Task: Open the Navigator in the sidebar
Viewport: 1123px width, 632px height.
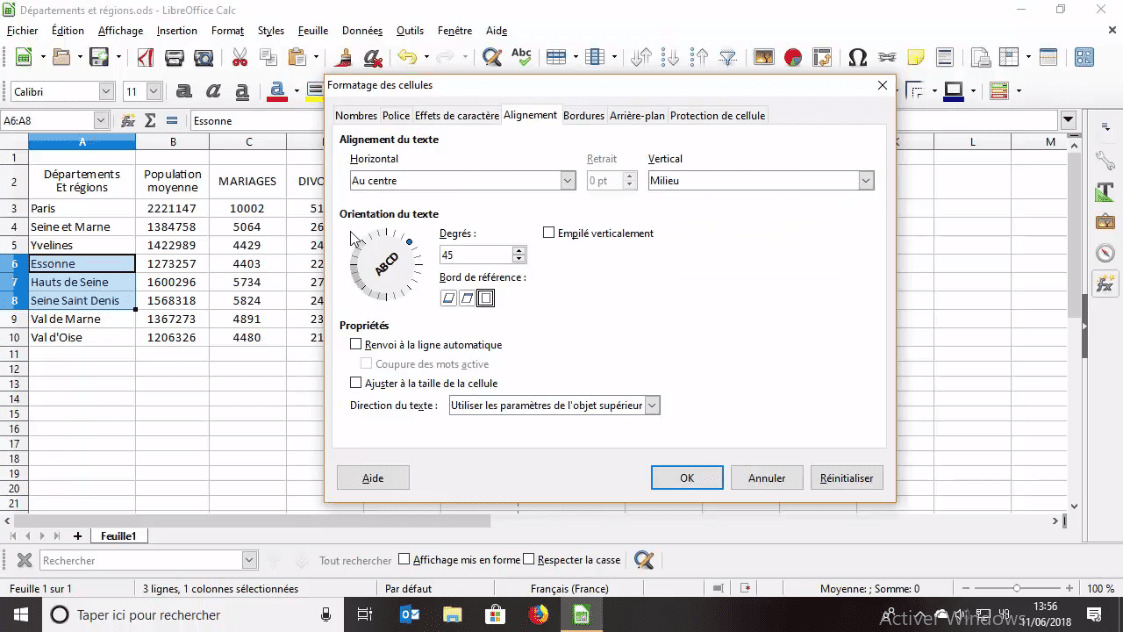Action: coord(1105,252)
